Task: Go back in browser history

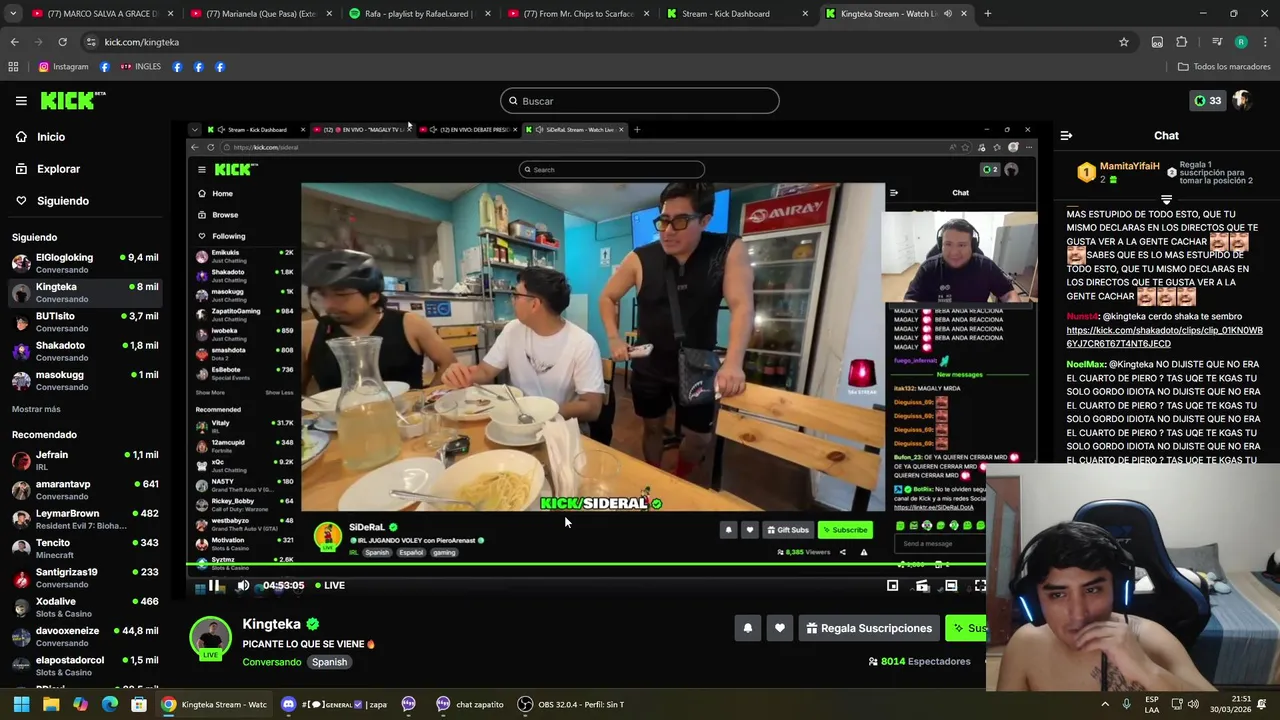Action: pos(14,42)
